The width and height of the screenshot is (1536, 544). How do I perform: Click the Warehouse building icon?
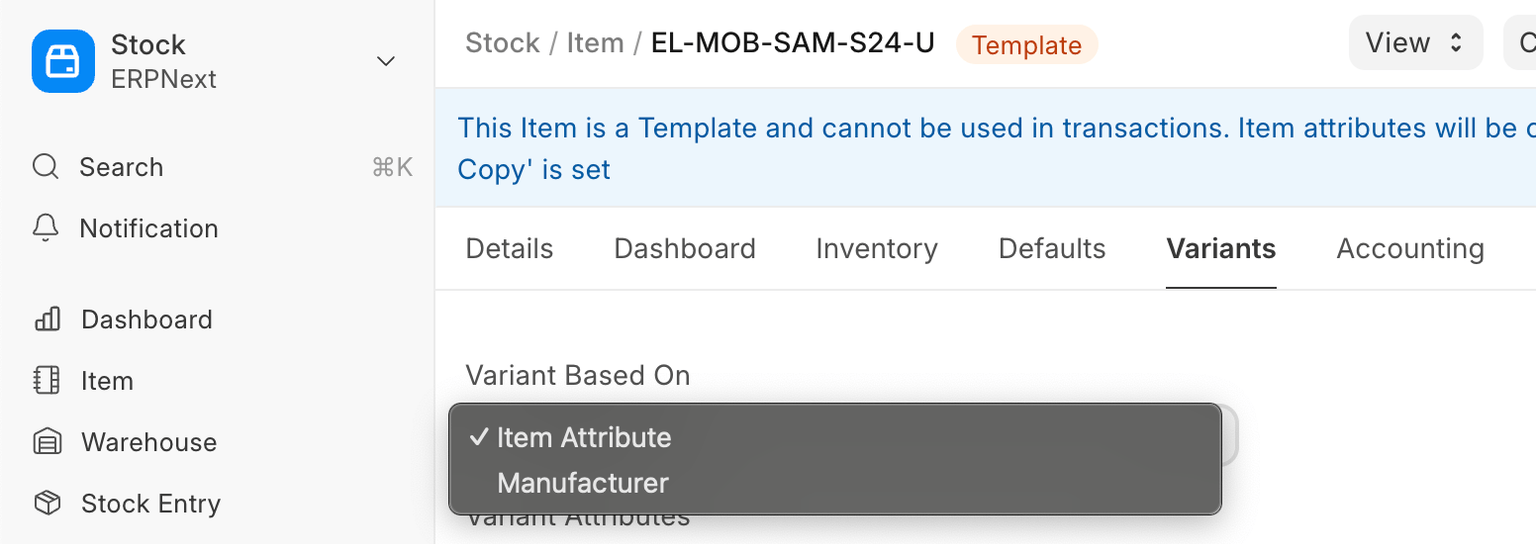pos(47,442)
